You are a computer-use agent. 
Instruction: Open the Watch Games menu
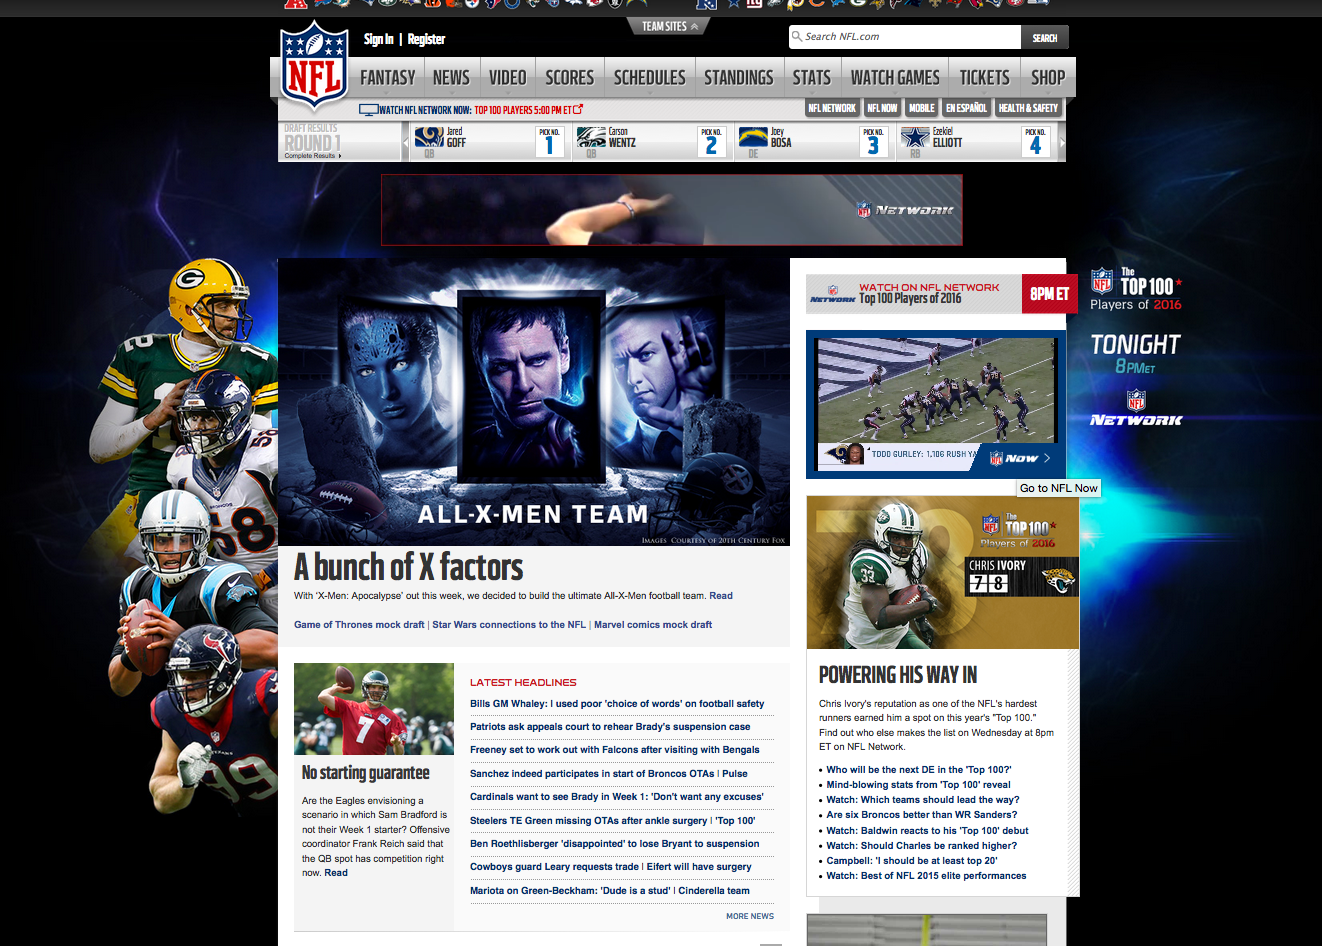[895, 77]
